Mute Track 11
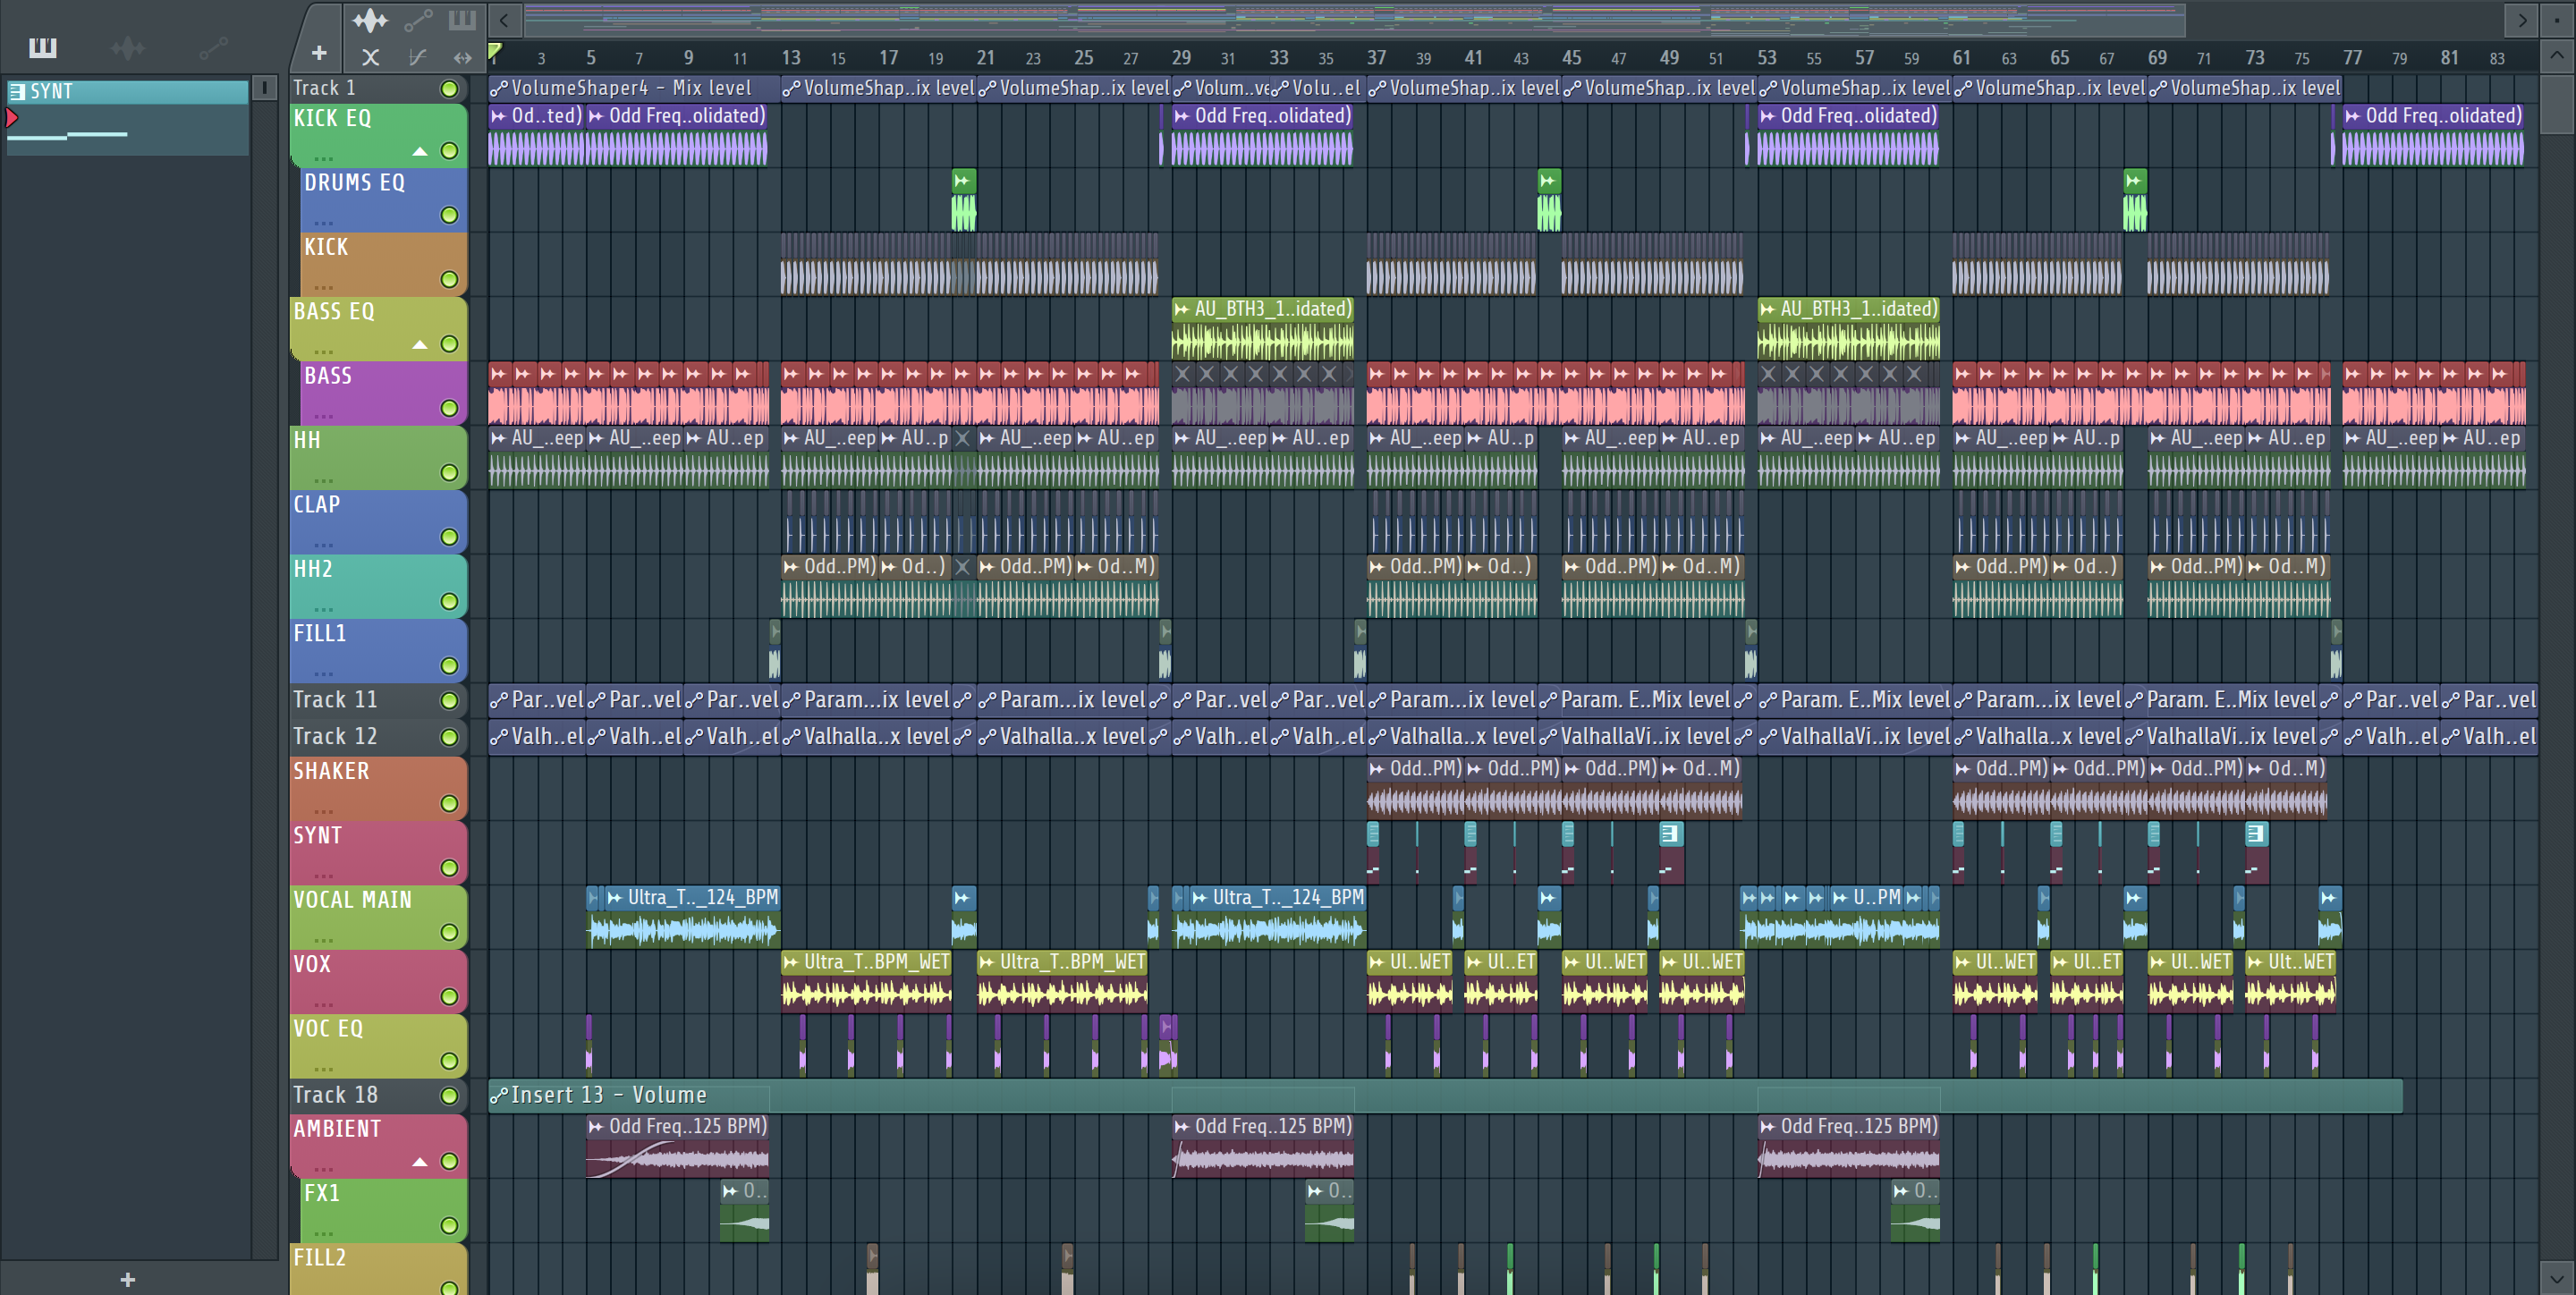Screen dimensions: 2576x1295 [x=450, y=701]
